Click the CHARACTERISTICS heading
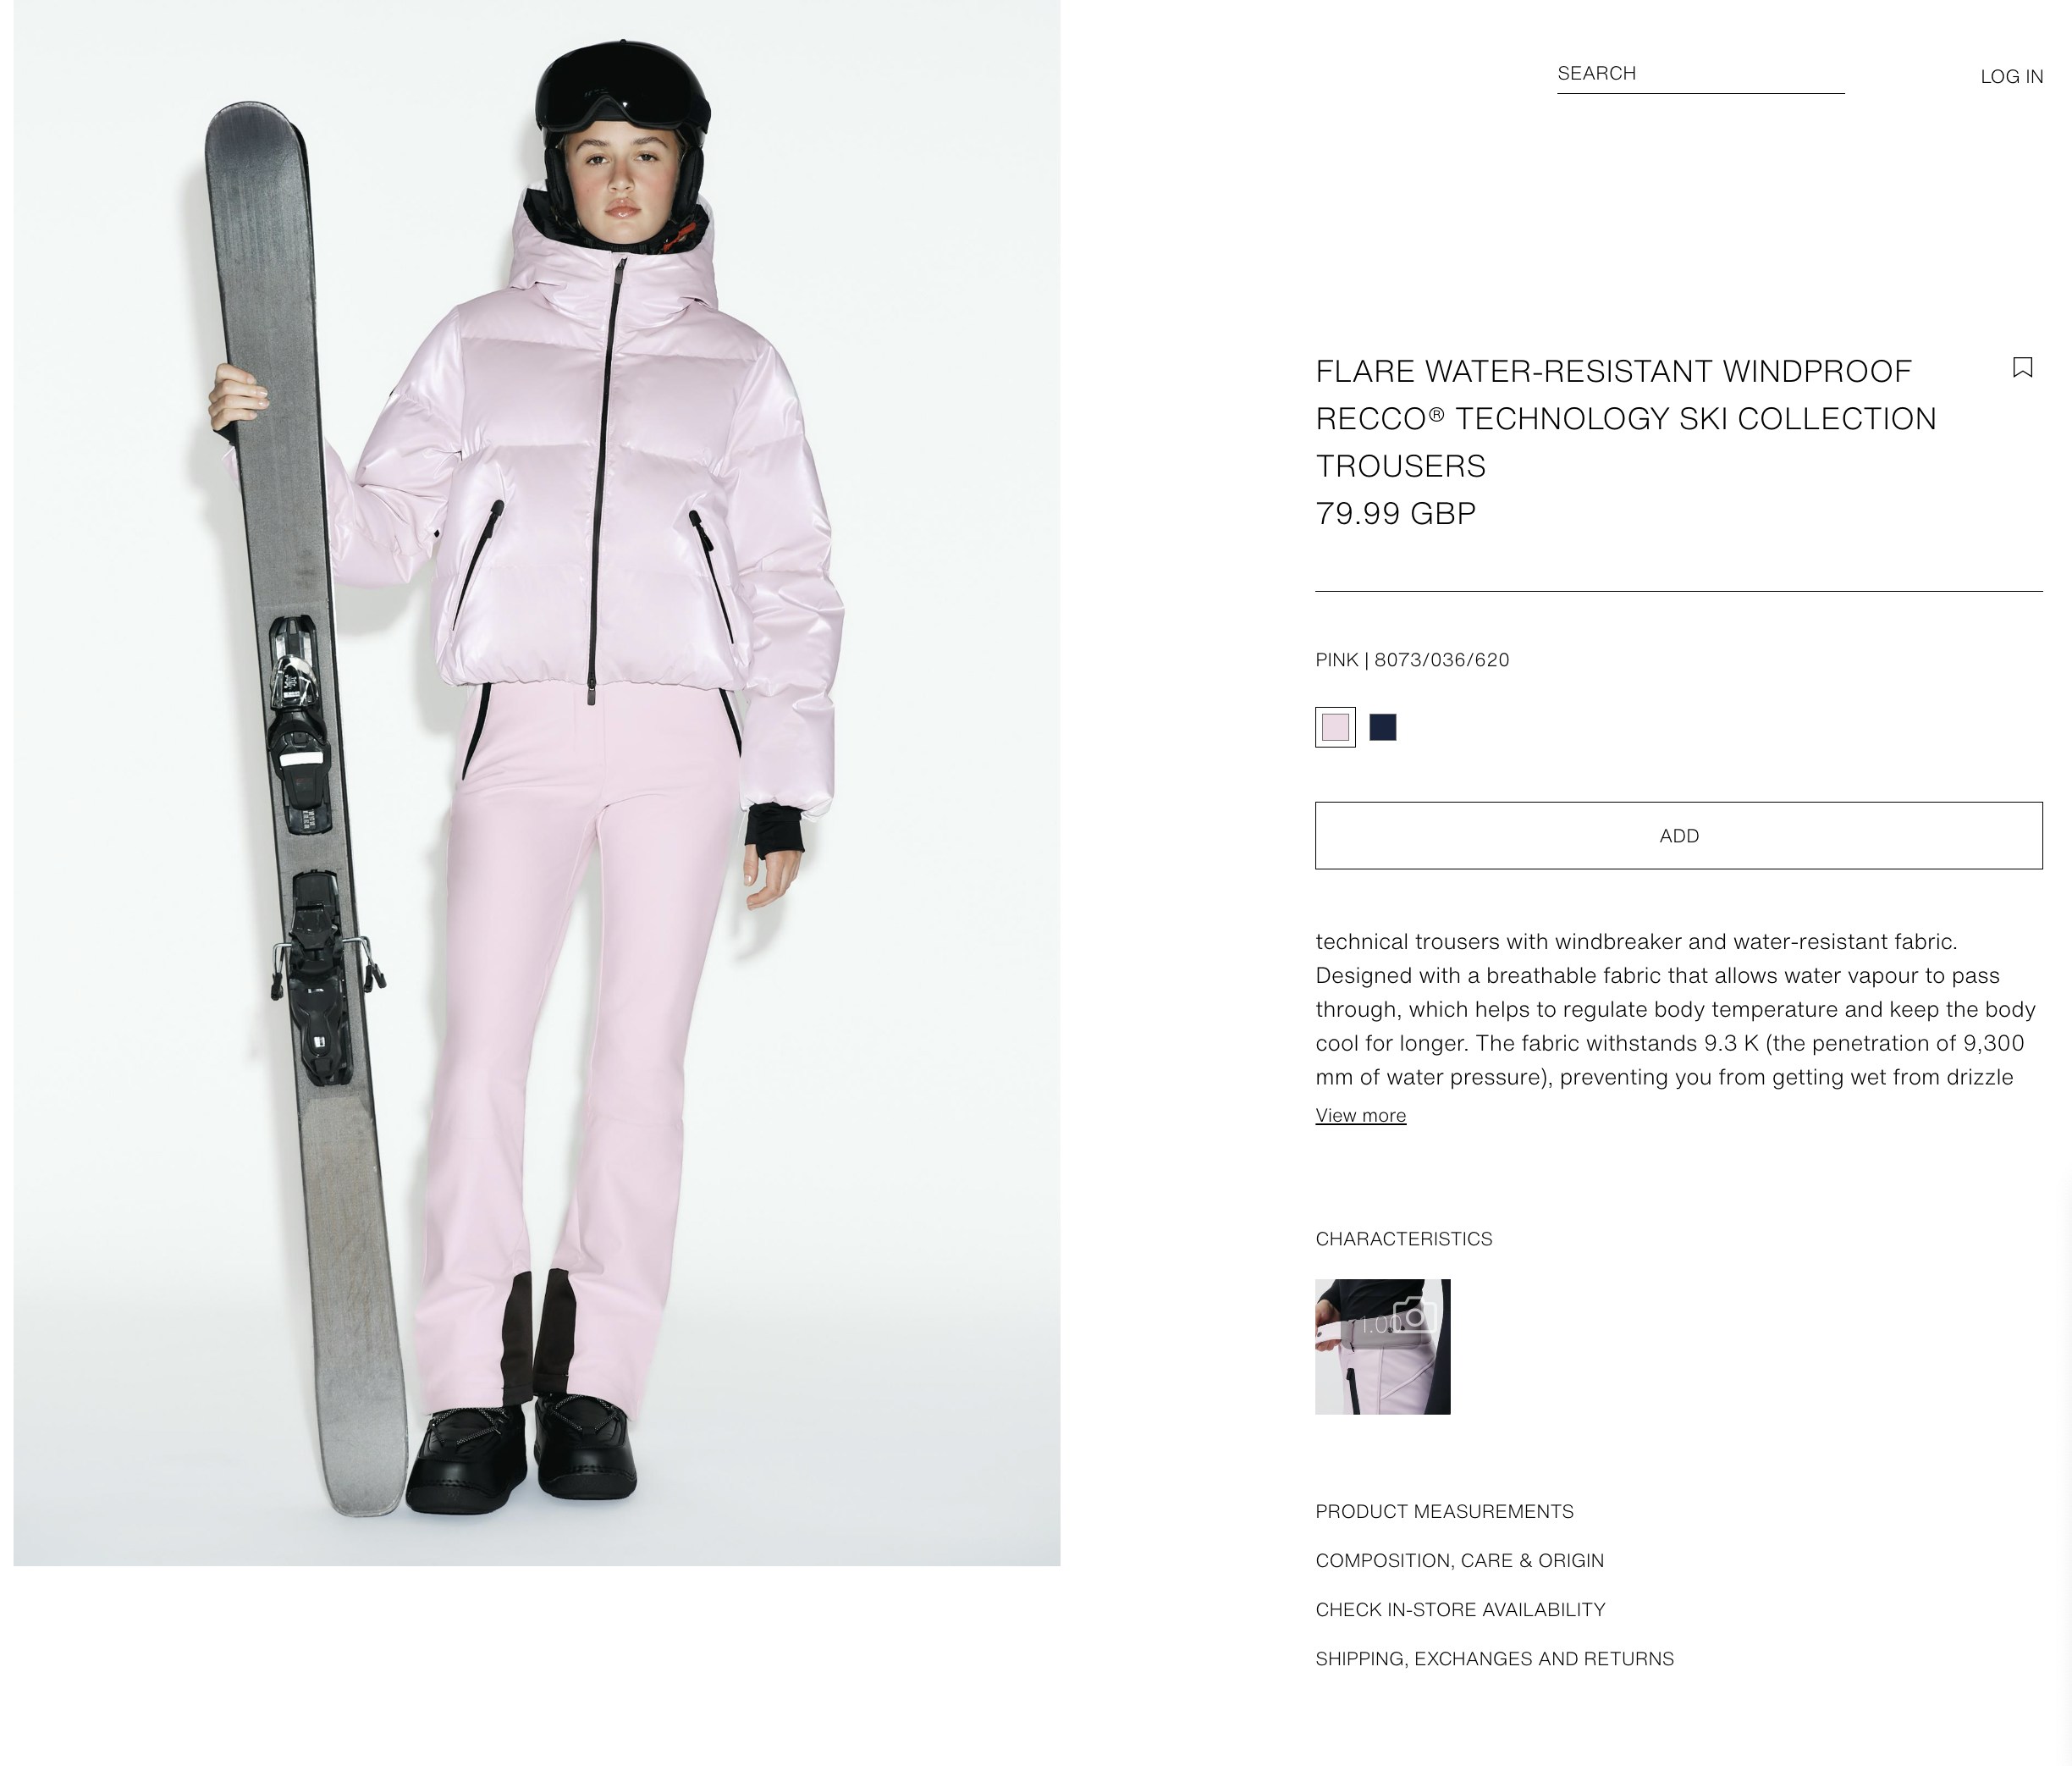This screenshot has width=2072, height=1766. tap(1403, 1239)
